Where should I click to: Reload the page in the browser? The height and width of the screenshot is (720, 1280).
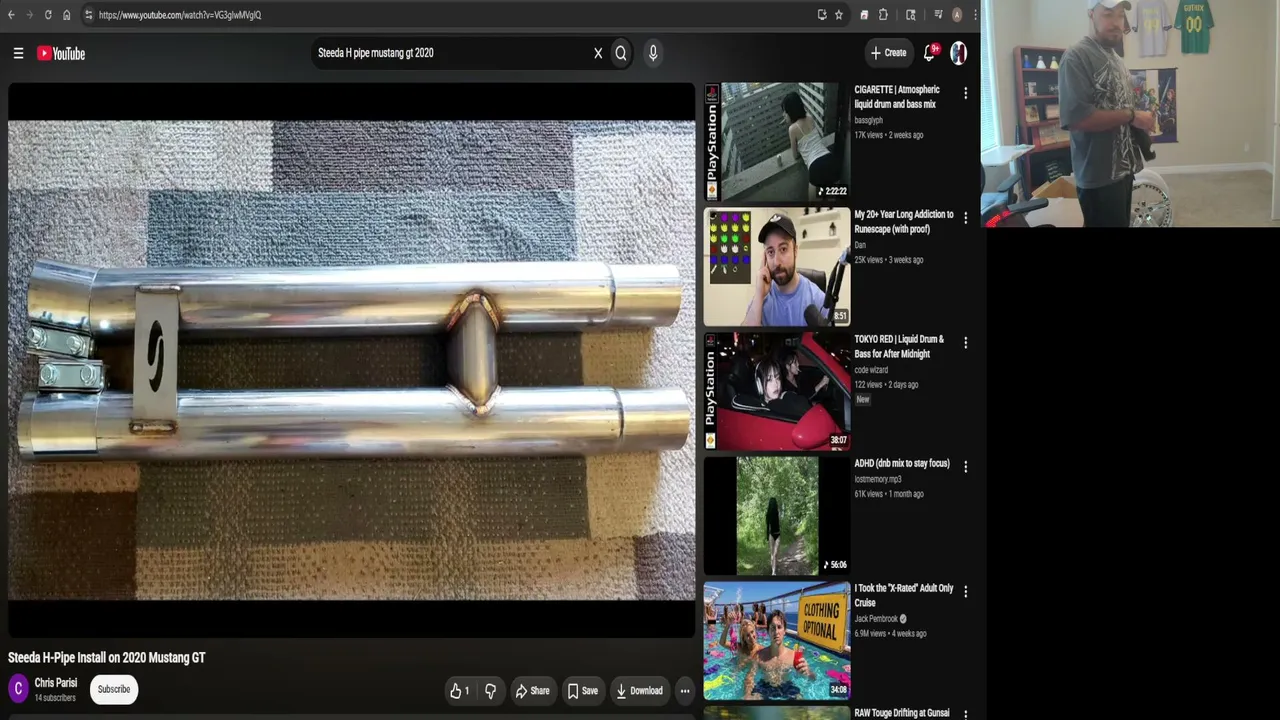[48, 15]
